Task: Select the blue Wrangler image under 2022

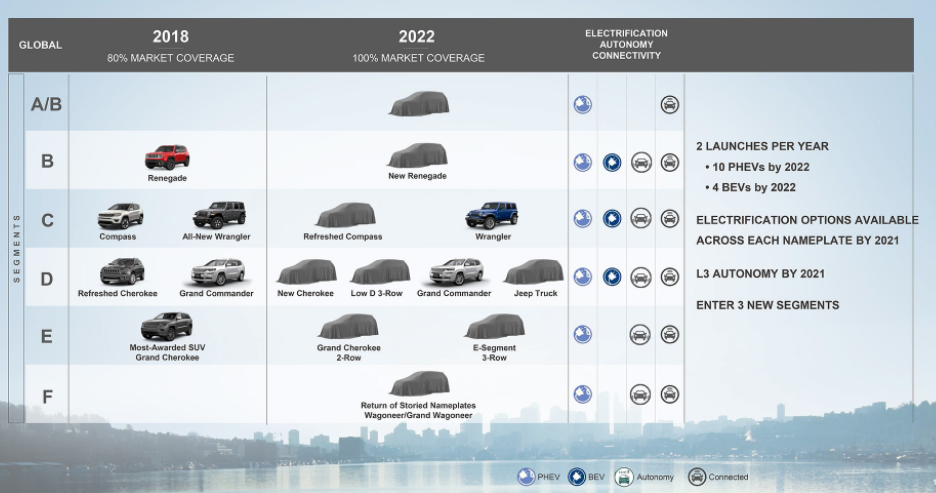Action: pos(493,215)
